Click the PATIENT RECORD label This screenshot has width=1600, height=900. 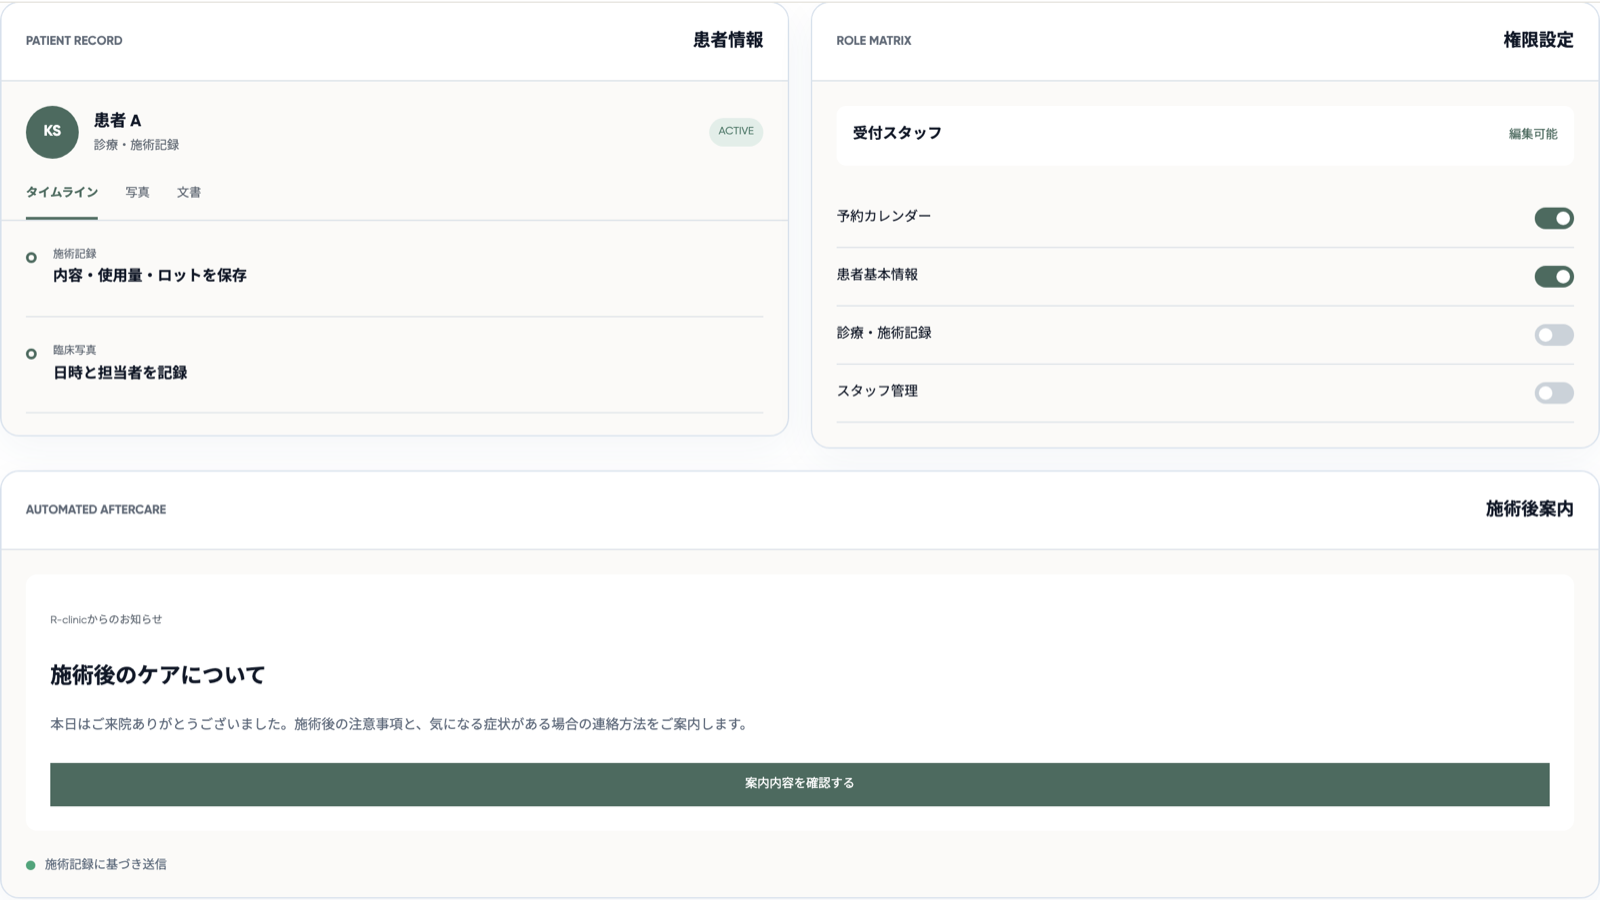point(74,41)
